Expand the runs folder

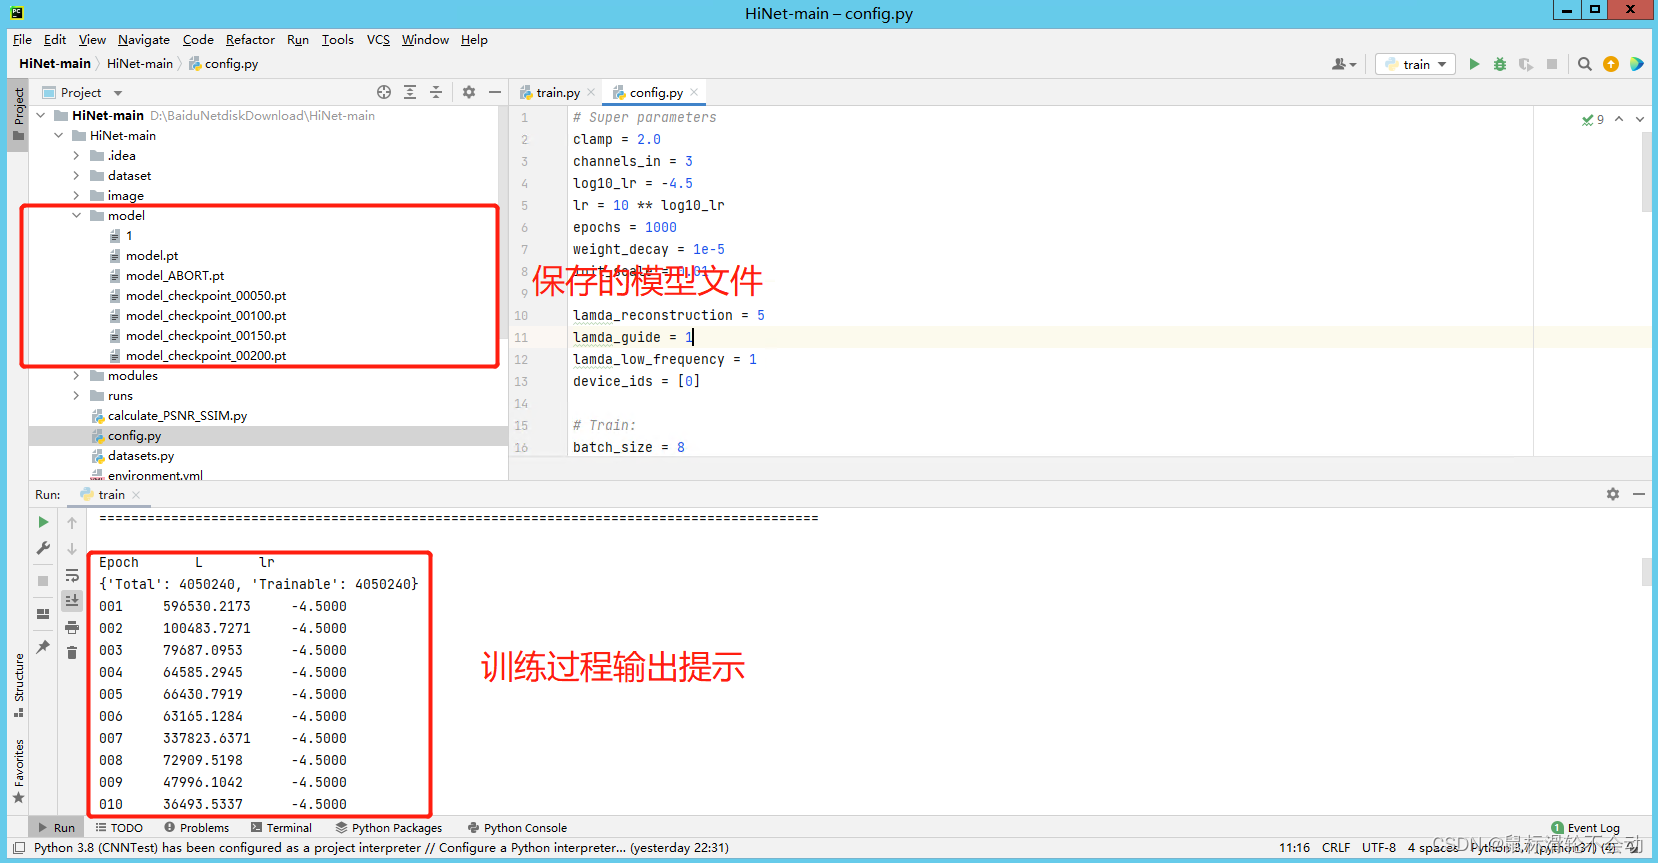[x=77, y=395]
